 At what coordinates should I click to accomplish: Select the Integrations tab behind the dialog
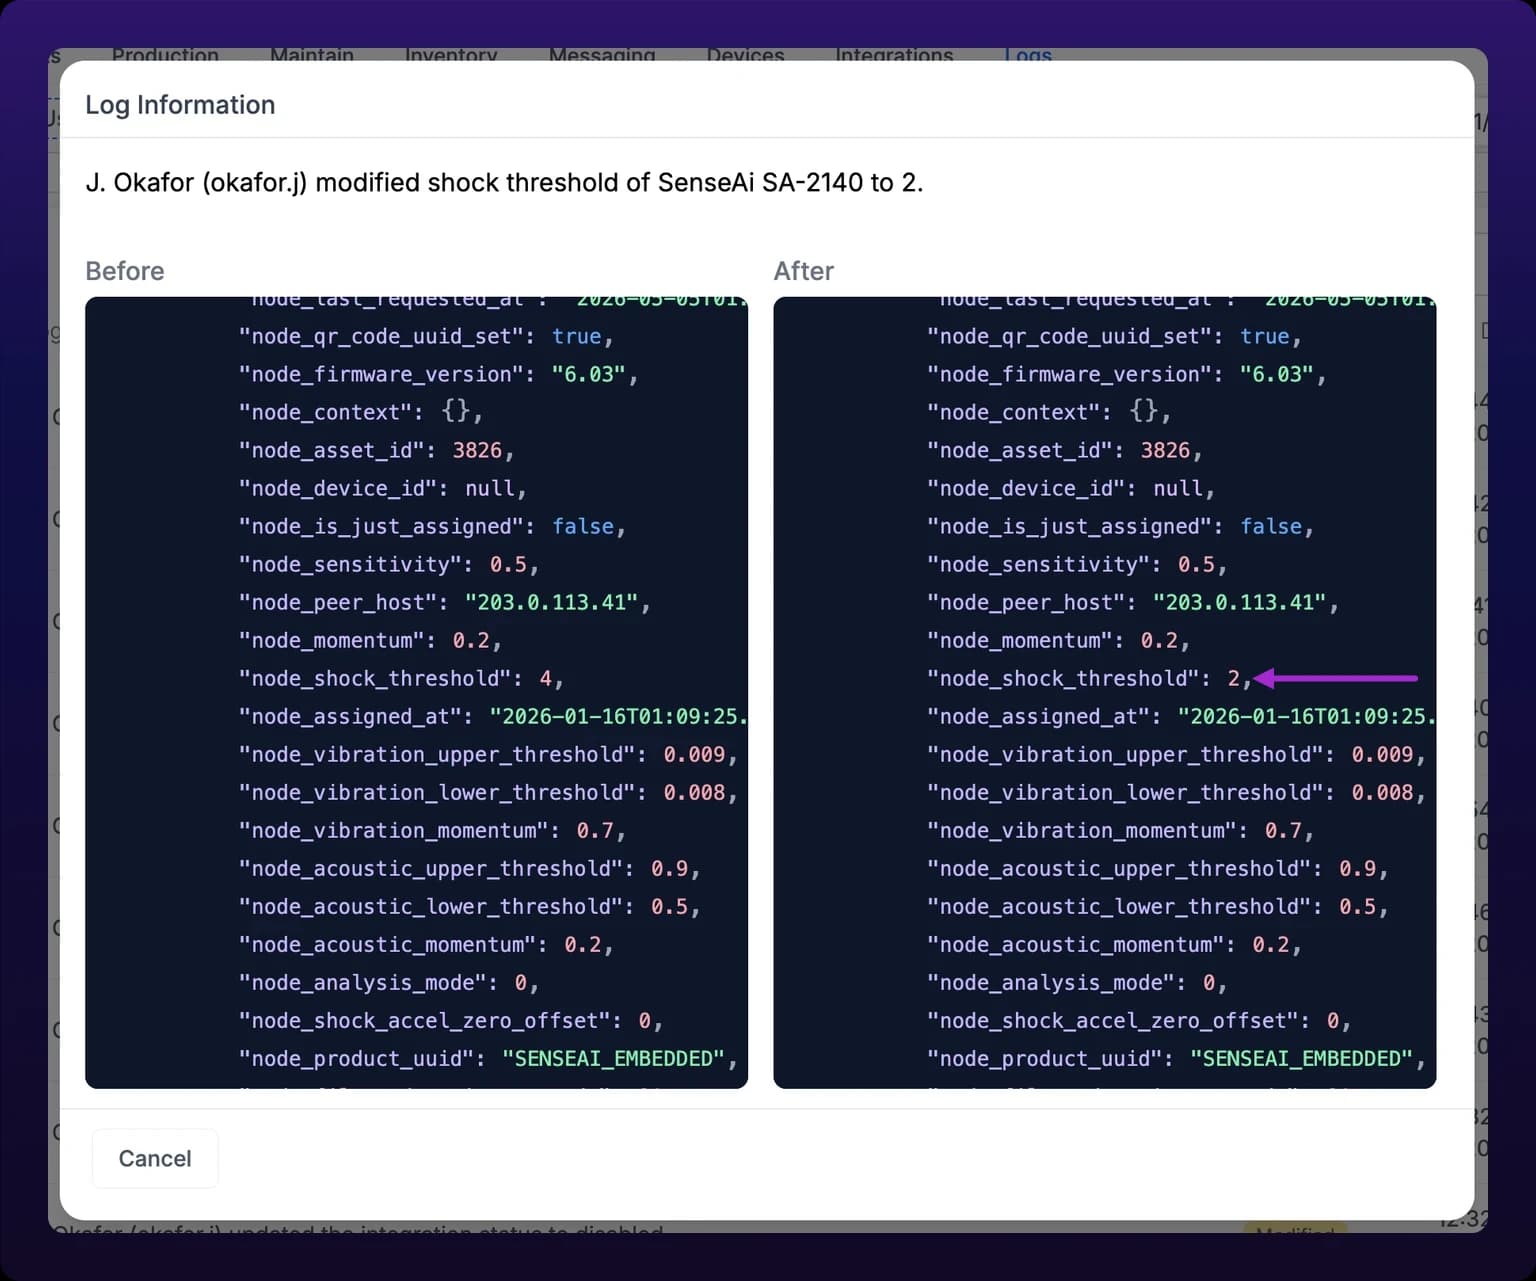[894, 55]
